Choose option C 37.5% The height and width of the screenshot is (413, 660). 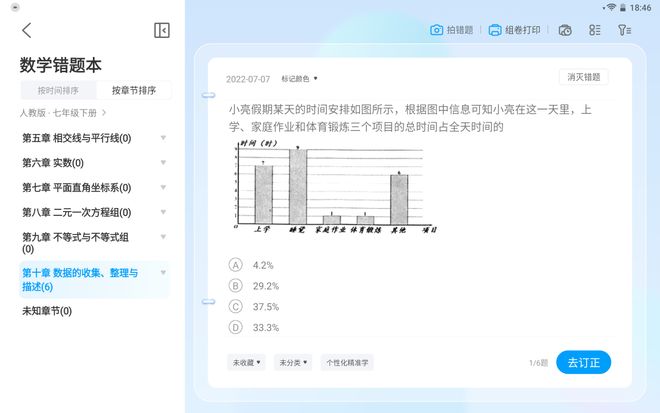pyautogui.click(x=253, y=306)
